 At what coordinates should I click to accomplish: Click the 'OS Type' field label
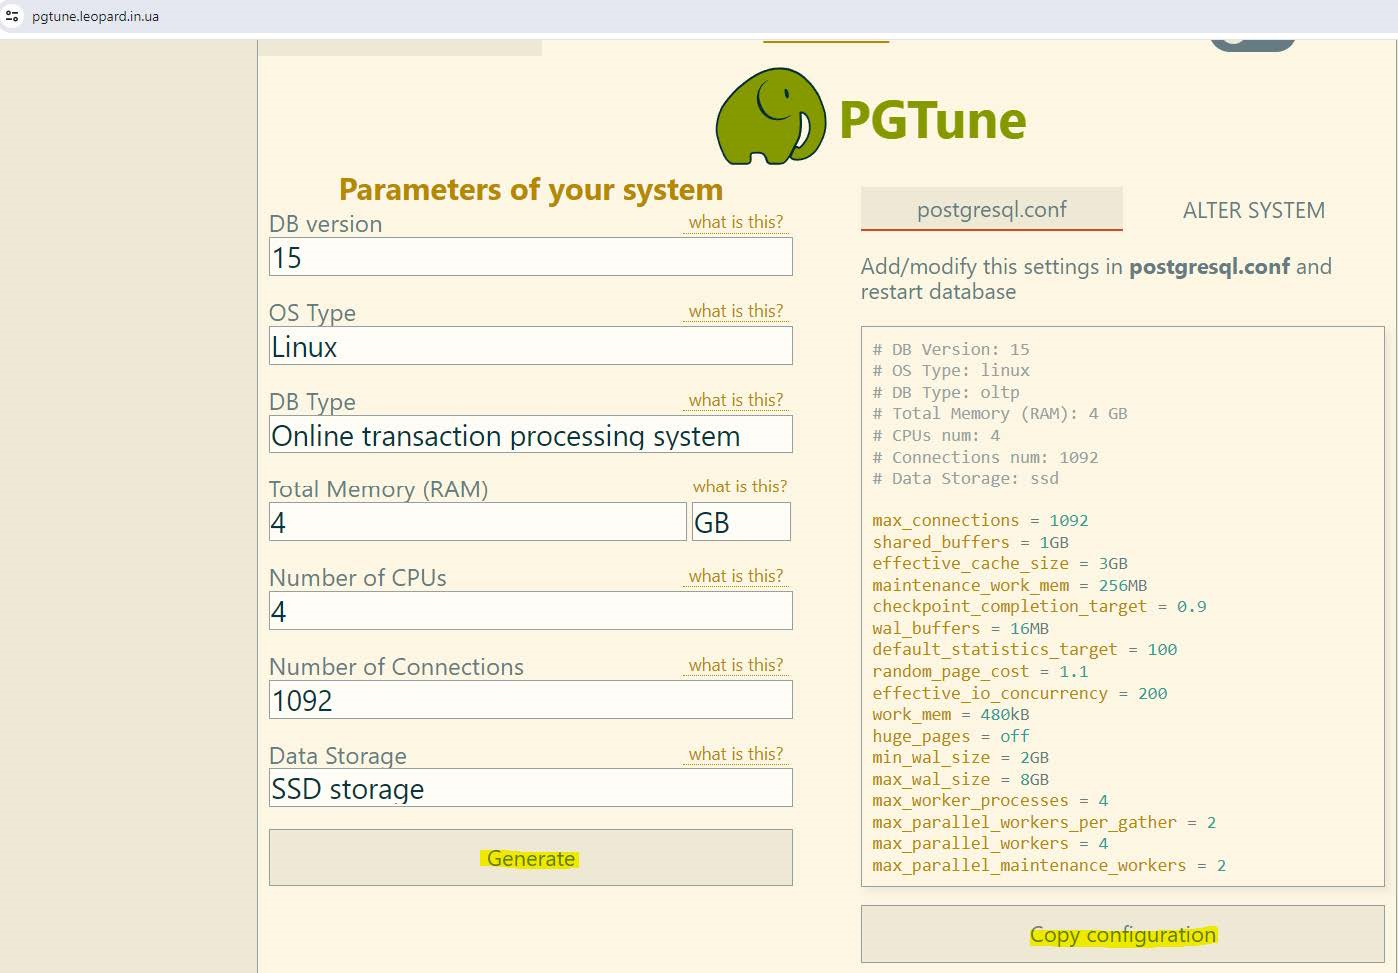(x=313, y=313)
